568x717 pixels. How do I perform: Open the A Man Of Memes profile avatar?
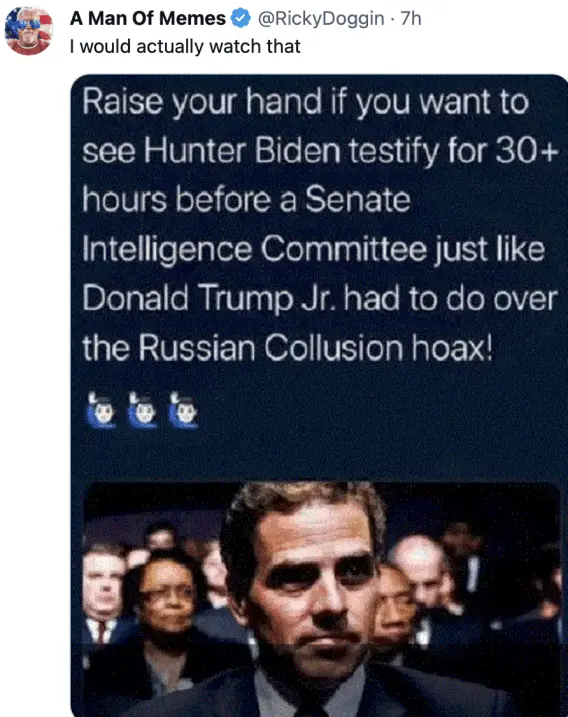(x=29, y=31)
